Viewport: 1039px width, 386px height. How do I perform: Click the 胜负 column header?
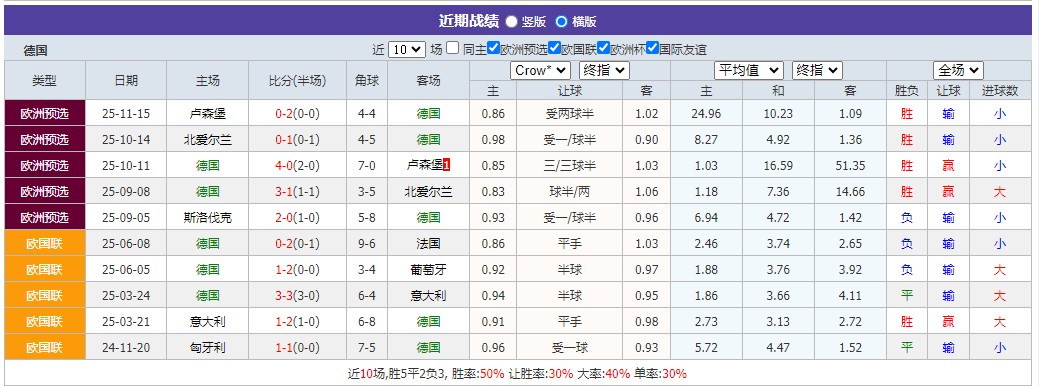(x=906, y=91)
